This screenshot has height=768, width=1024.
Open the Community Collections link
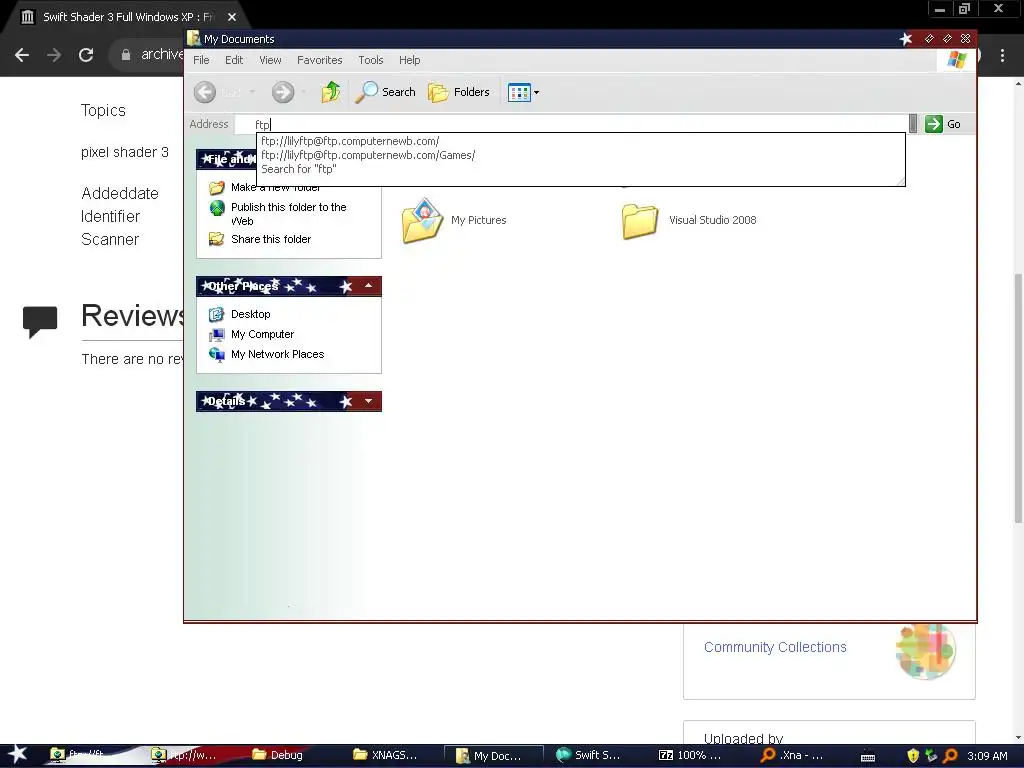tap(775, 647)
